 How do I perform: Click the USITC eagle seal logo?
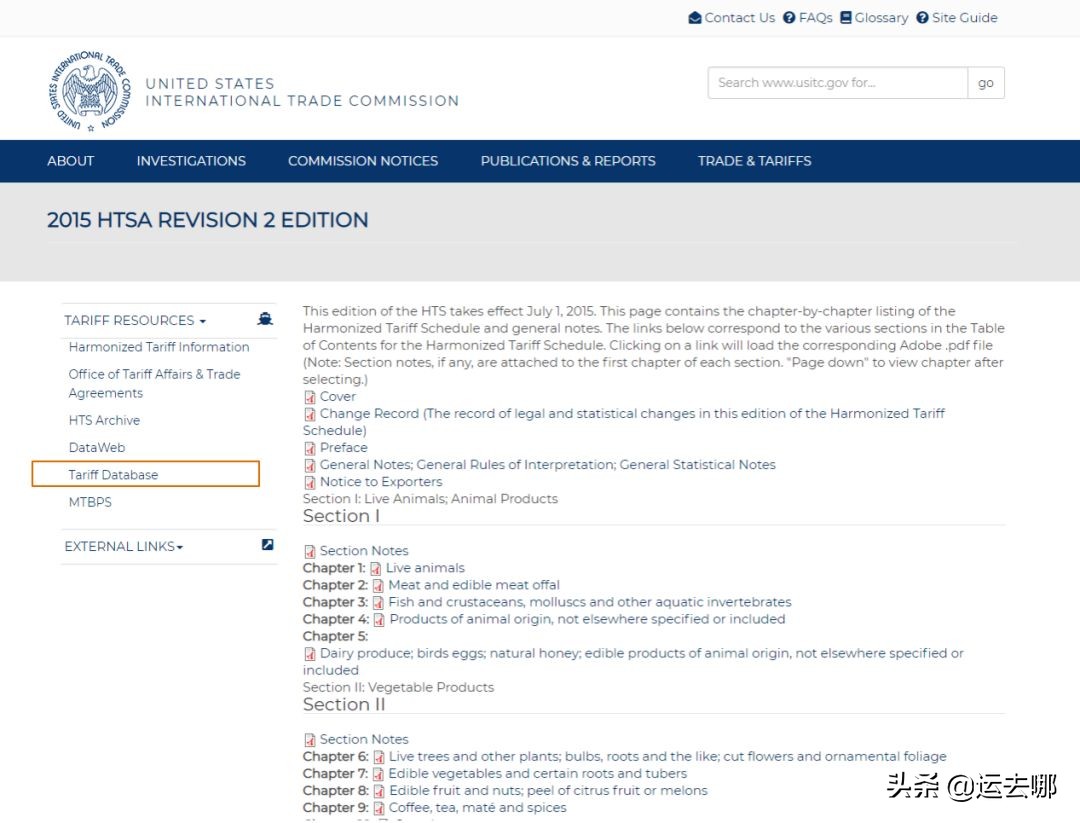tap(90, 91)
